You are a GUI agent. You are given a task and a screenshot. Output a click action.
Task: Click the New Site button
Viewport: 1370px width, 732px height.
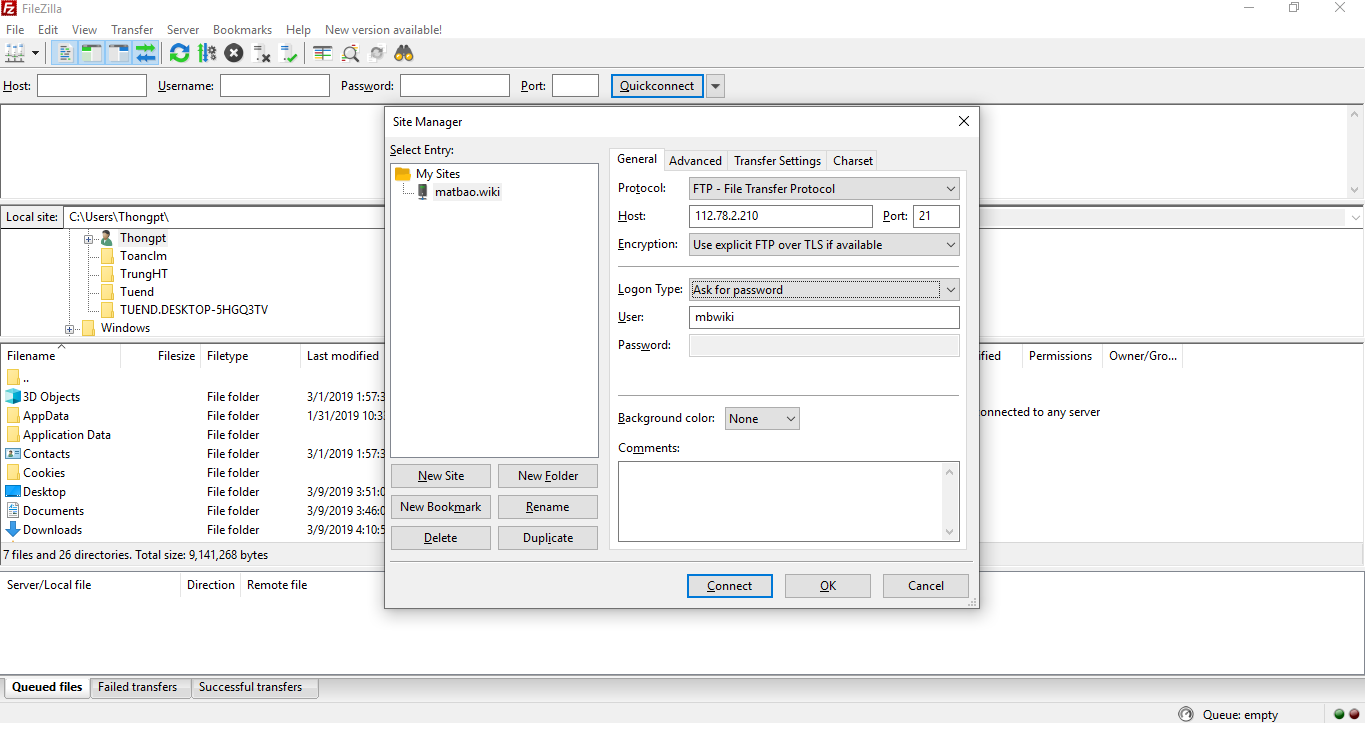click(x=440, y=476)
